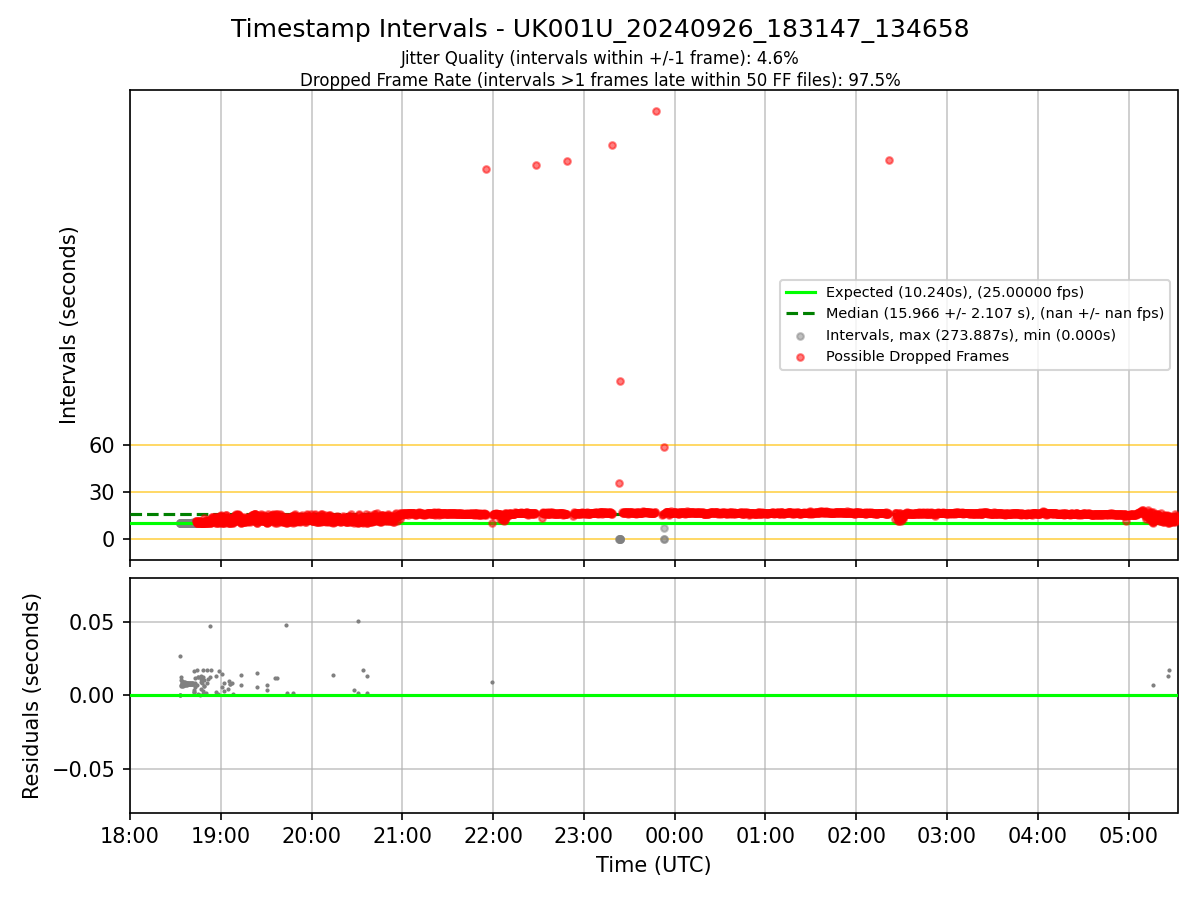This screenshot has width=1200, height=900.
Task: Select the Dropped Frame Rate 97.5% subtitle line
Action: click(600, 80)
